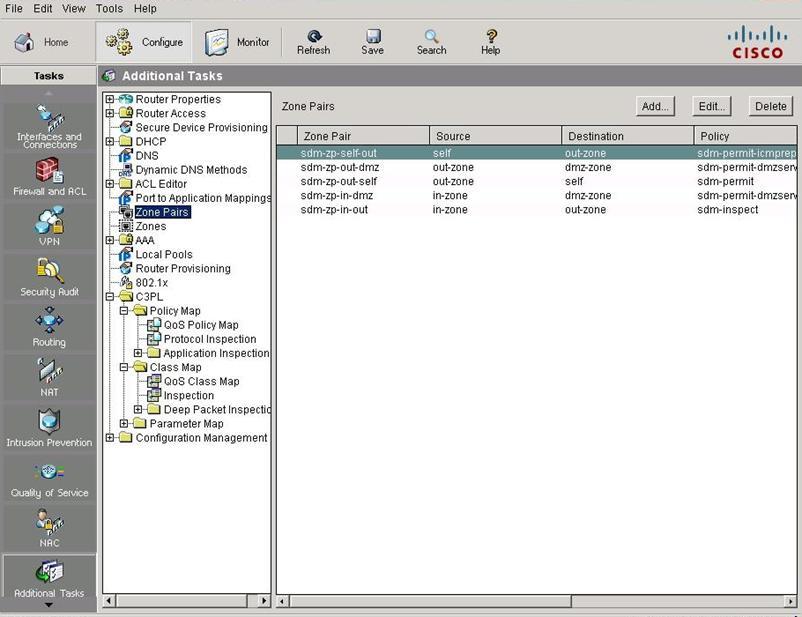Collapse the C3PL folder
802x617 pixels.
click(x=109, y=297)
